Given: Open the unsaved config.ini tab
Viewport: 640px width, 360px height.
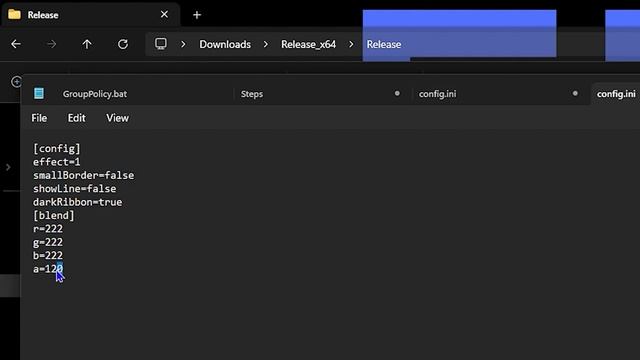Looking at the screenshot, I should [x=438, y=94].
